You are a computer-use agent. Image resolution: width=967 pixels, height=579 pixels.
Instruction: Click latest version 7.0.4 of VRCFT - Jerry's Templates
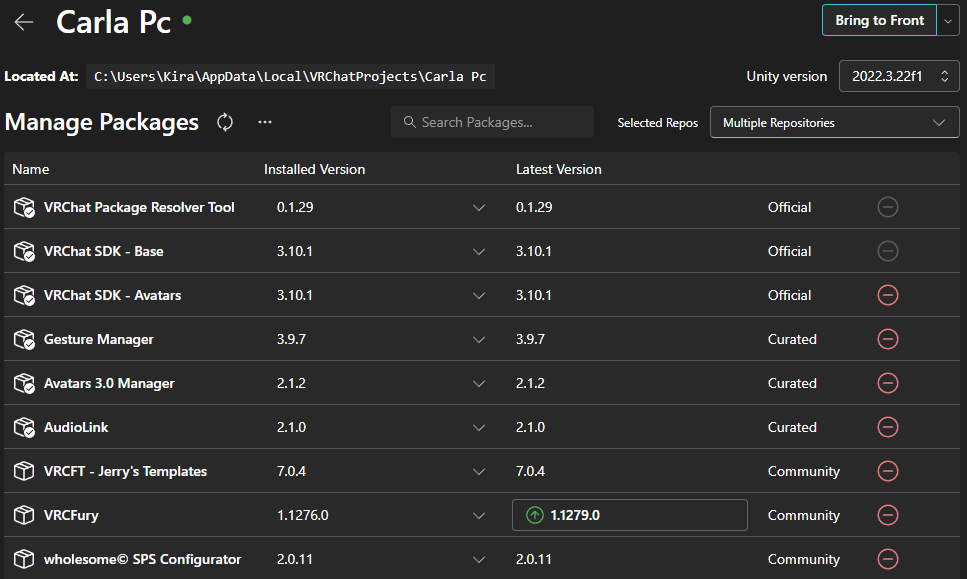point(530,471)
